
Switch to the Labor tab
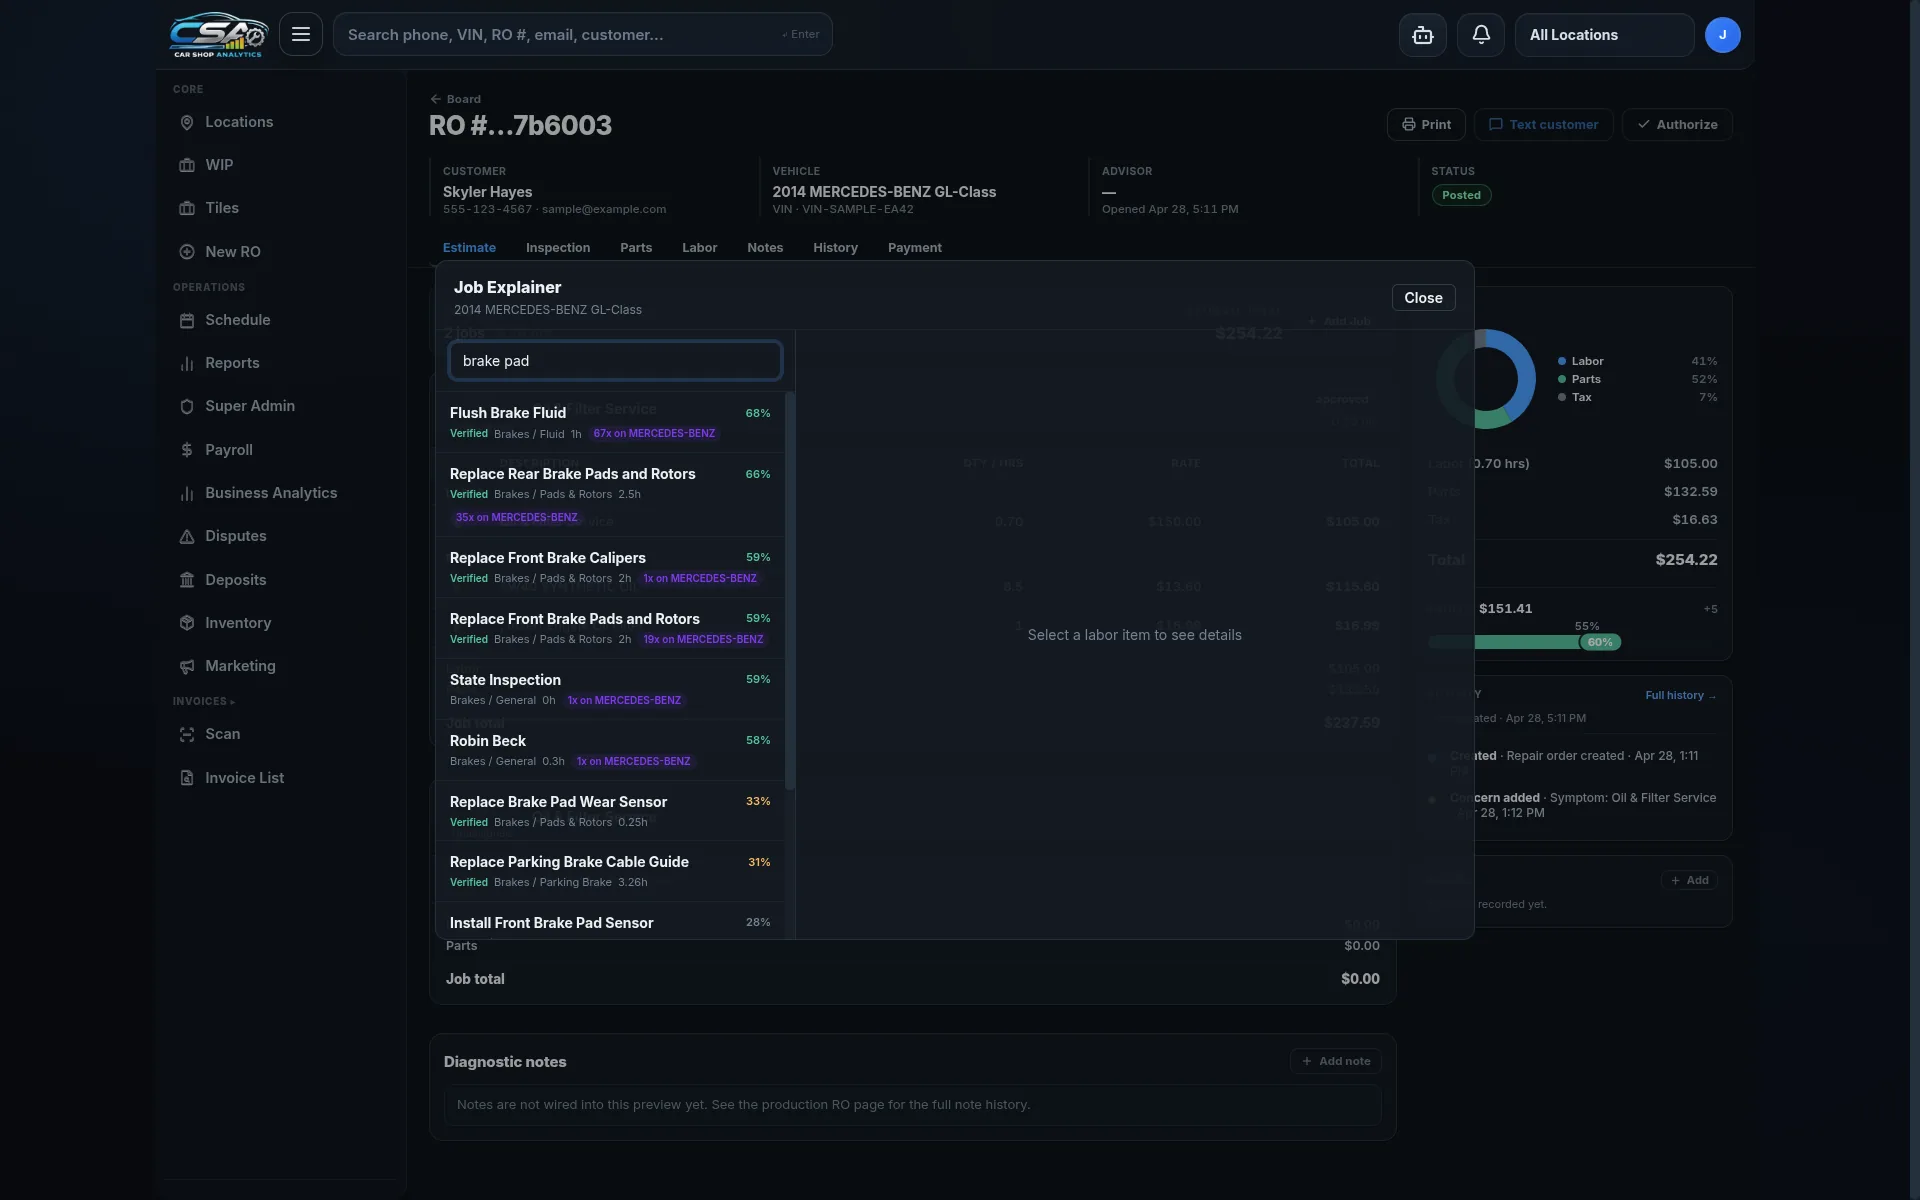coord(700,247)
